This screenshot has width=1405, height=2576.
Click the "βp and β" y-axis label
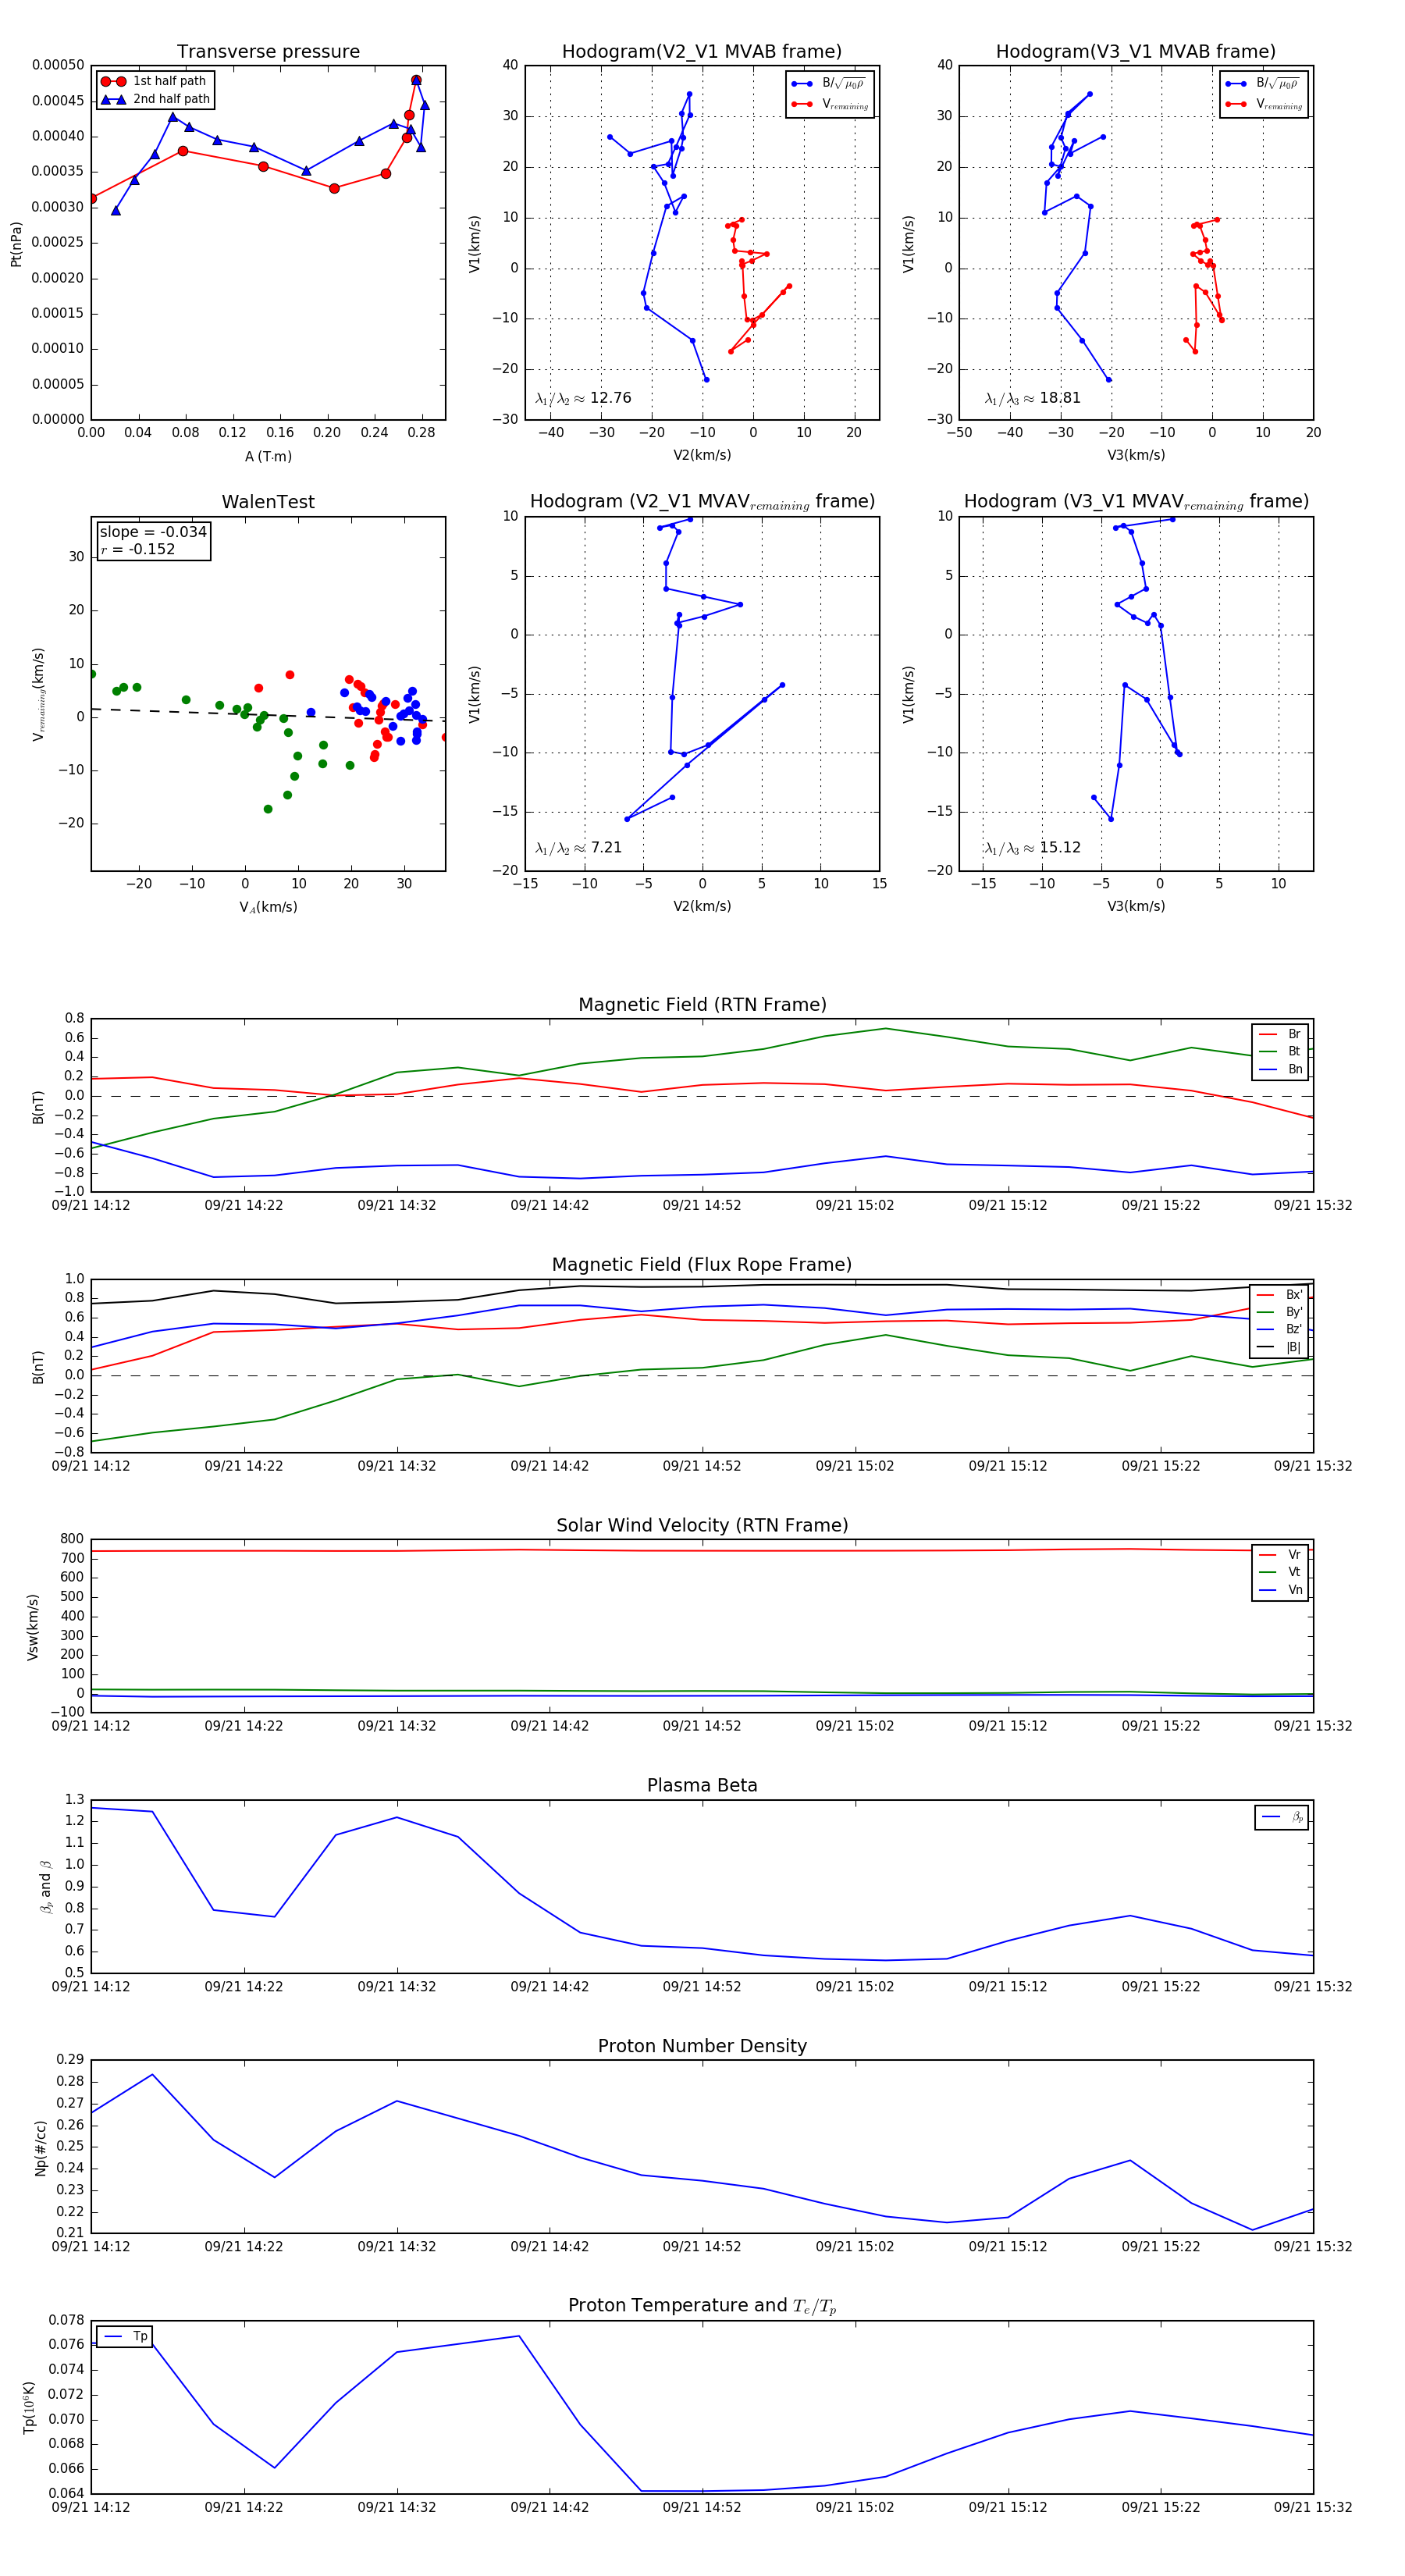(45, 1886)
